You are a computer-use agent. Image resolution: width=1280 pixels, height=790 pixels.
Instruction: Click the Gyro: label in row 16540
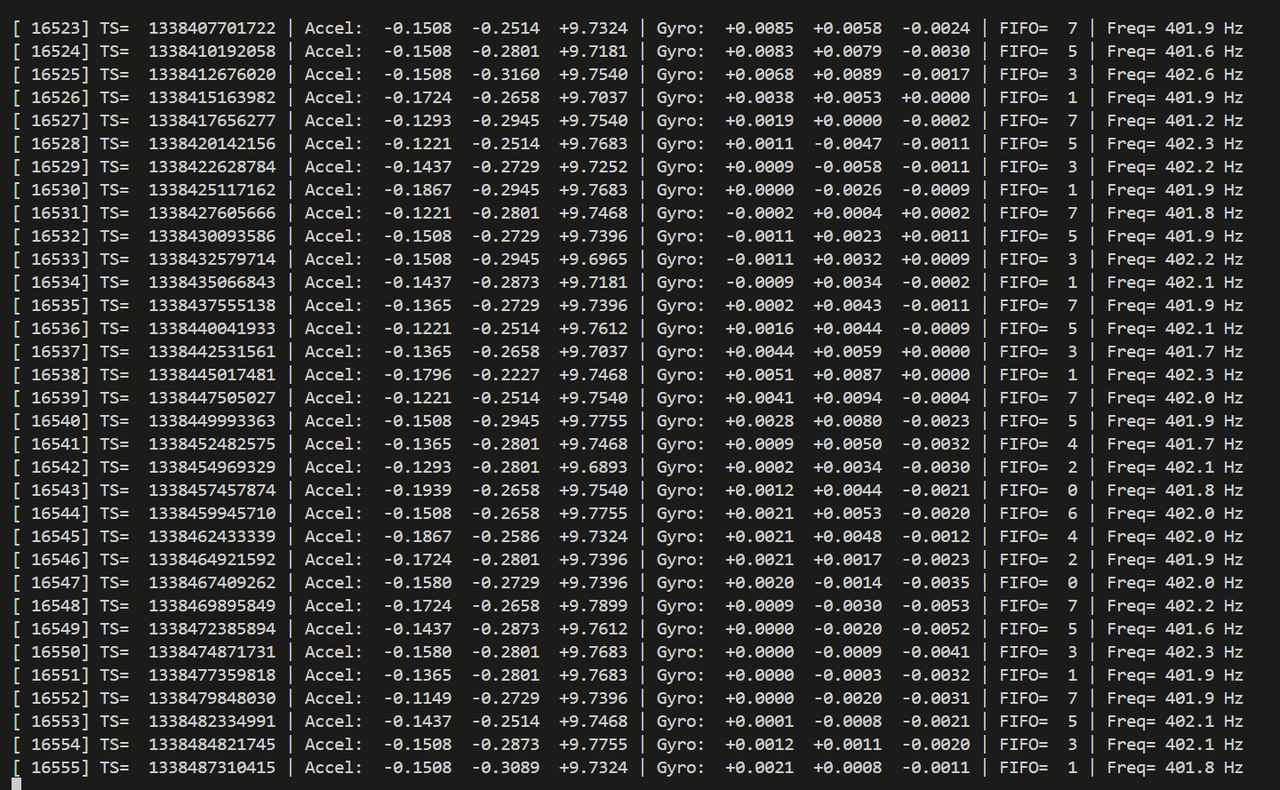(681, 420)
